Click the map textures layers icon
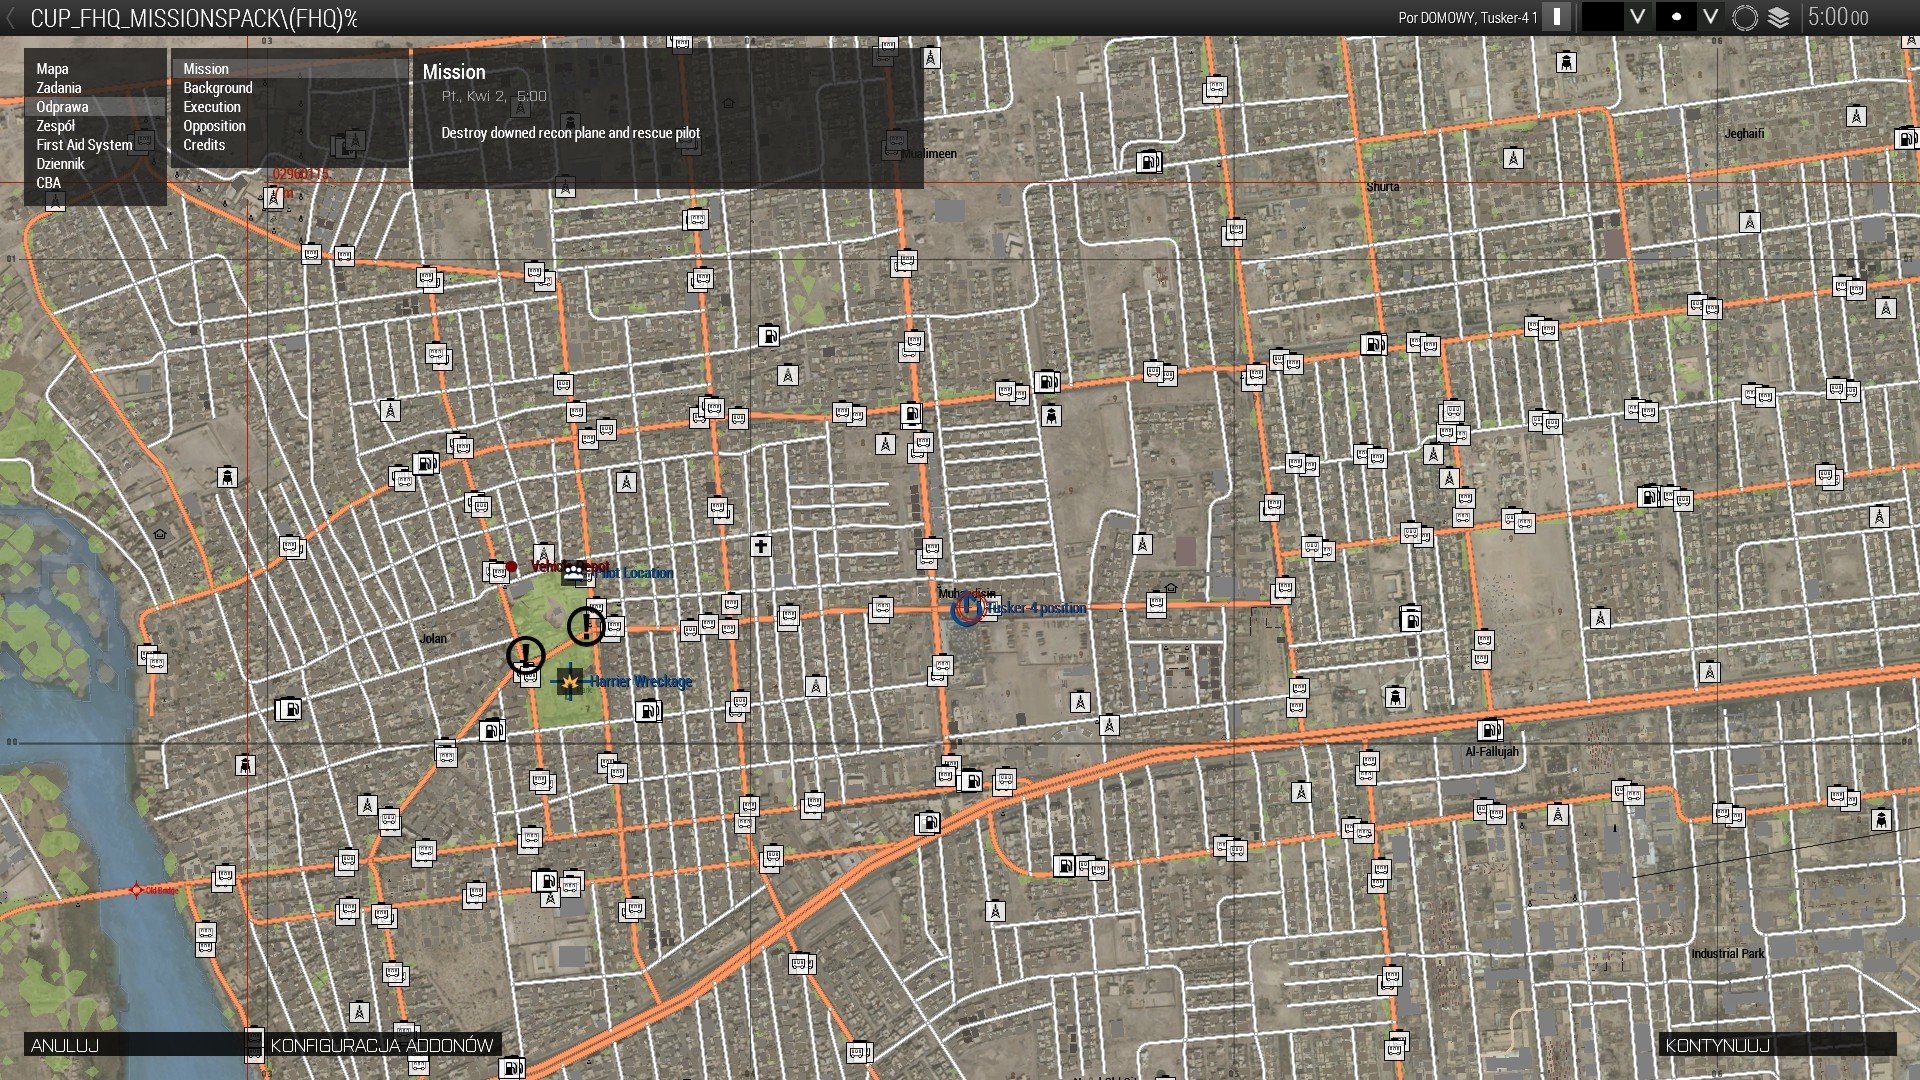 [x=1778, y=17]
